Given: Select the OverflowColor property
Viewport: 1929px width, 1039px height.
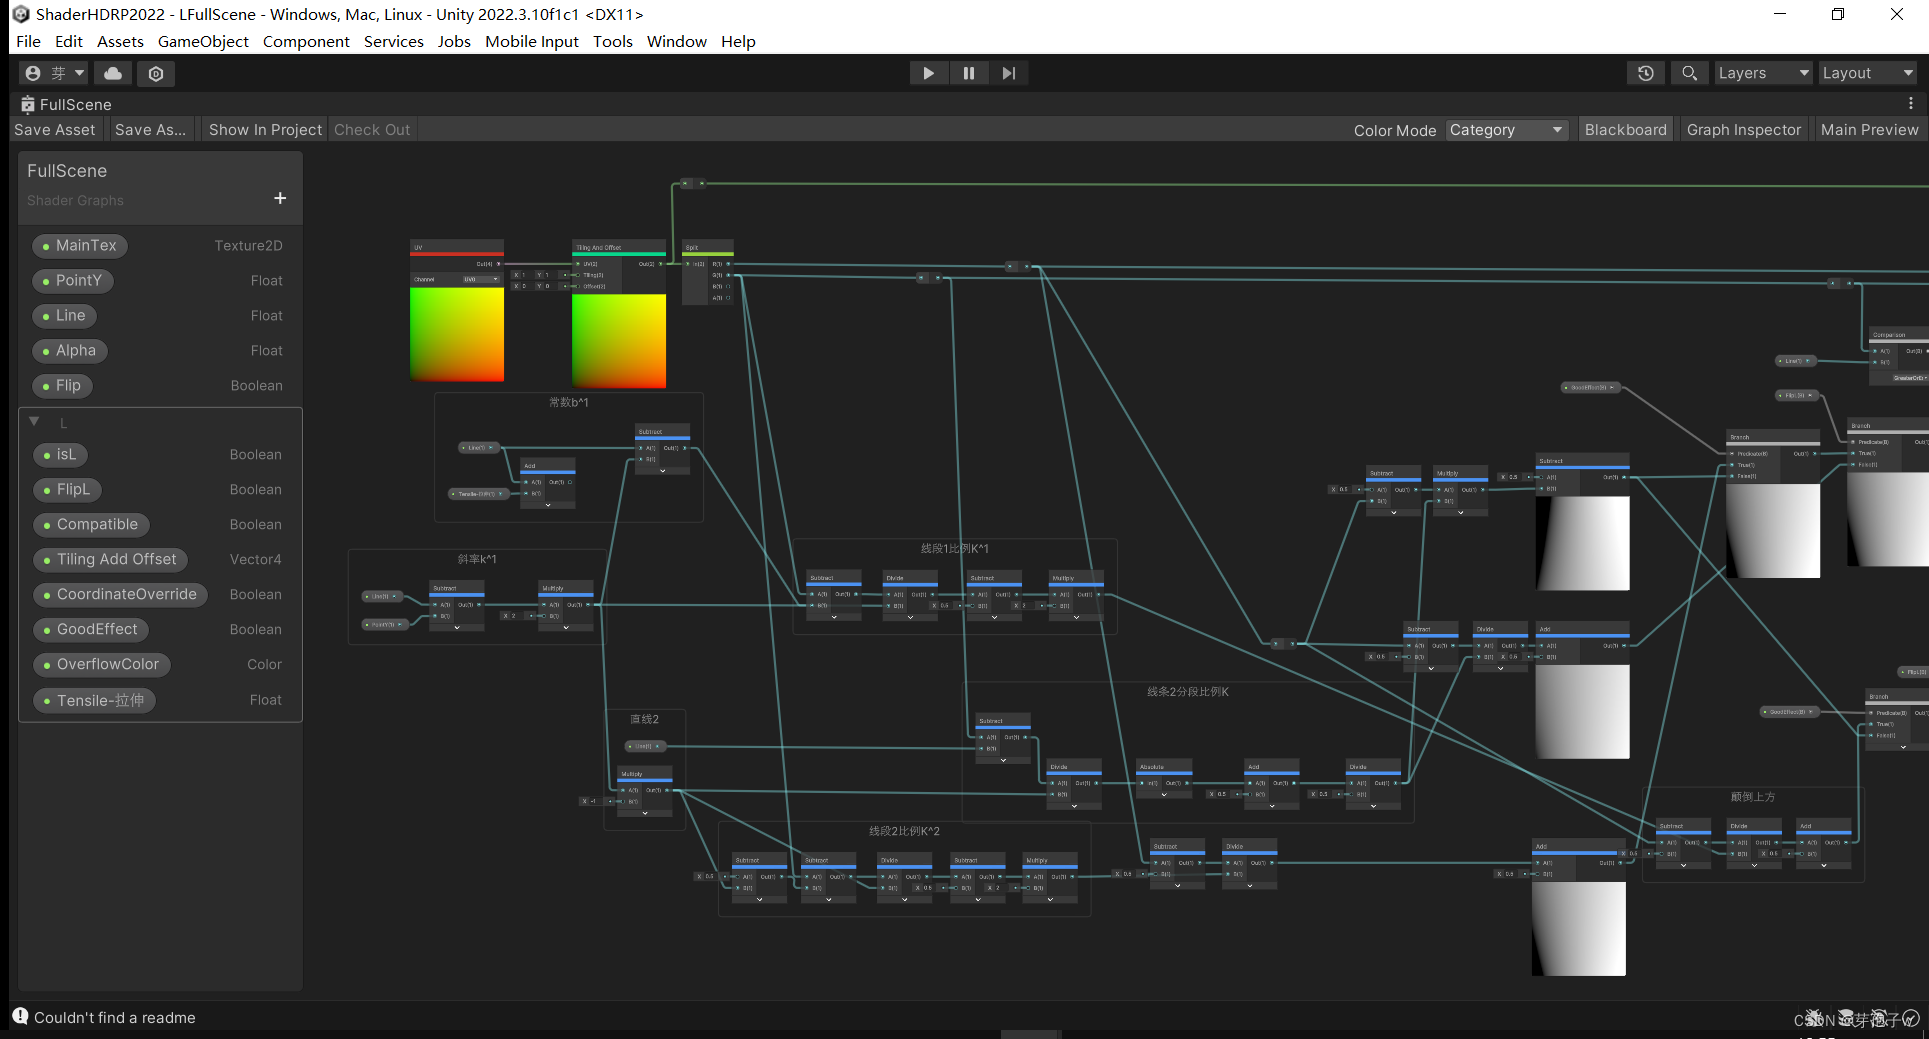Looking at the screenshot, I should point(101,664).
